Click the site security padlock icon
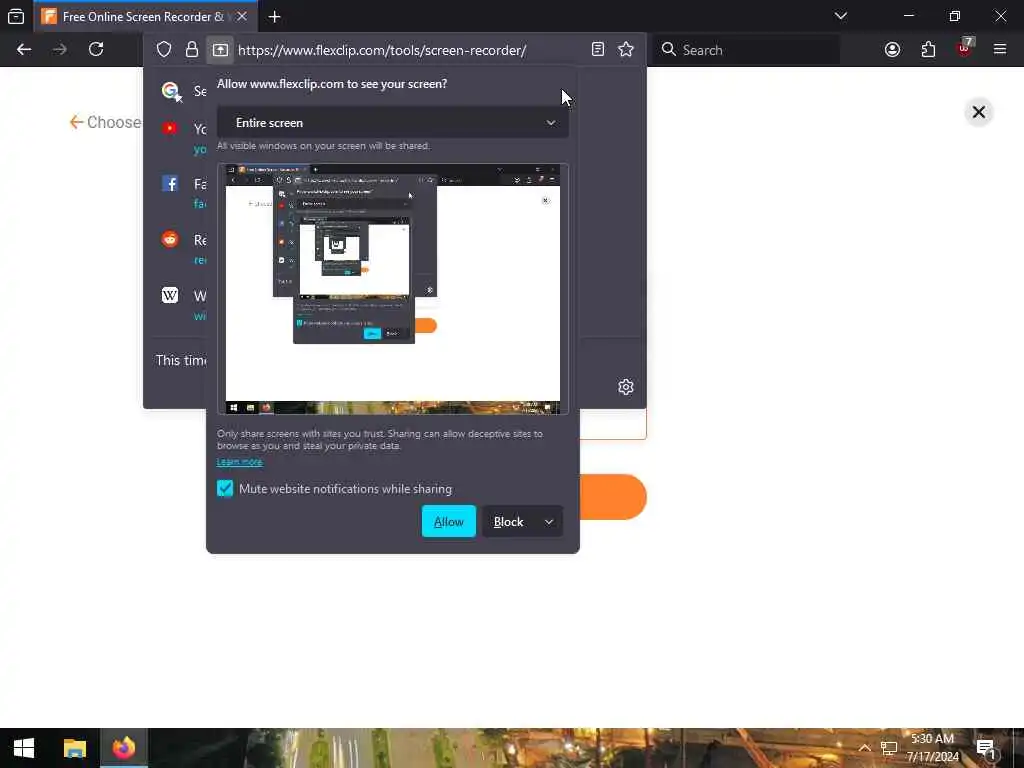The image size is (1024, 768). [191, 50]
